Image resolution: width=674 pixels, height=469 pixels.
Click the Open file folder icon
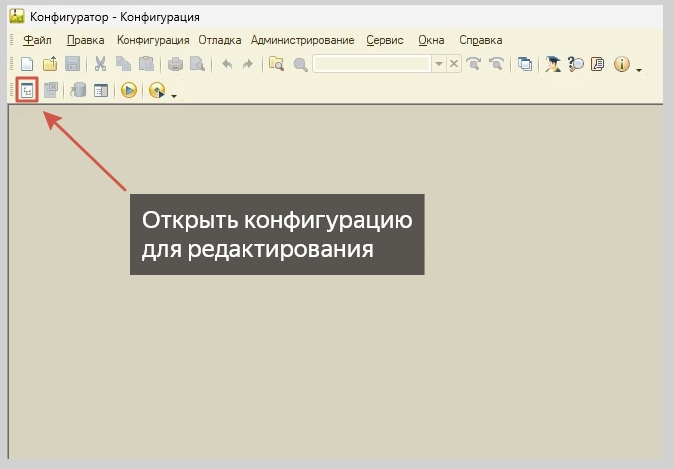50,64
